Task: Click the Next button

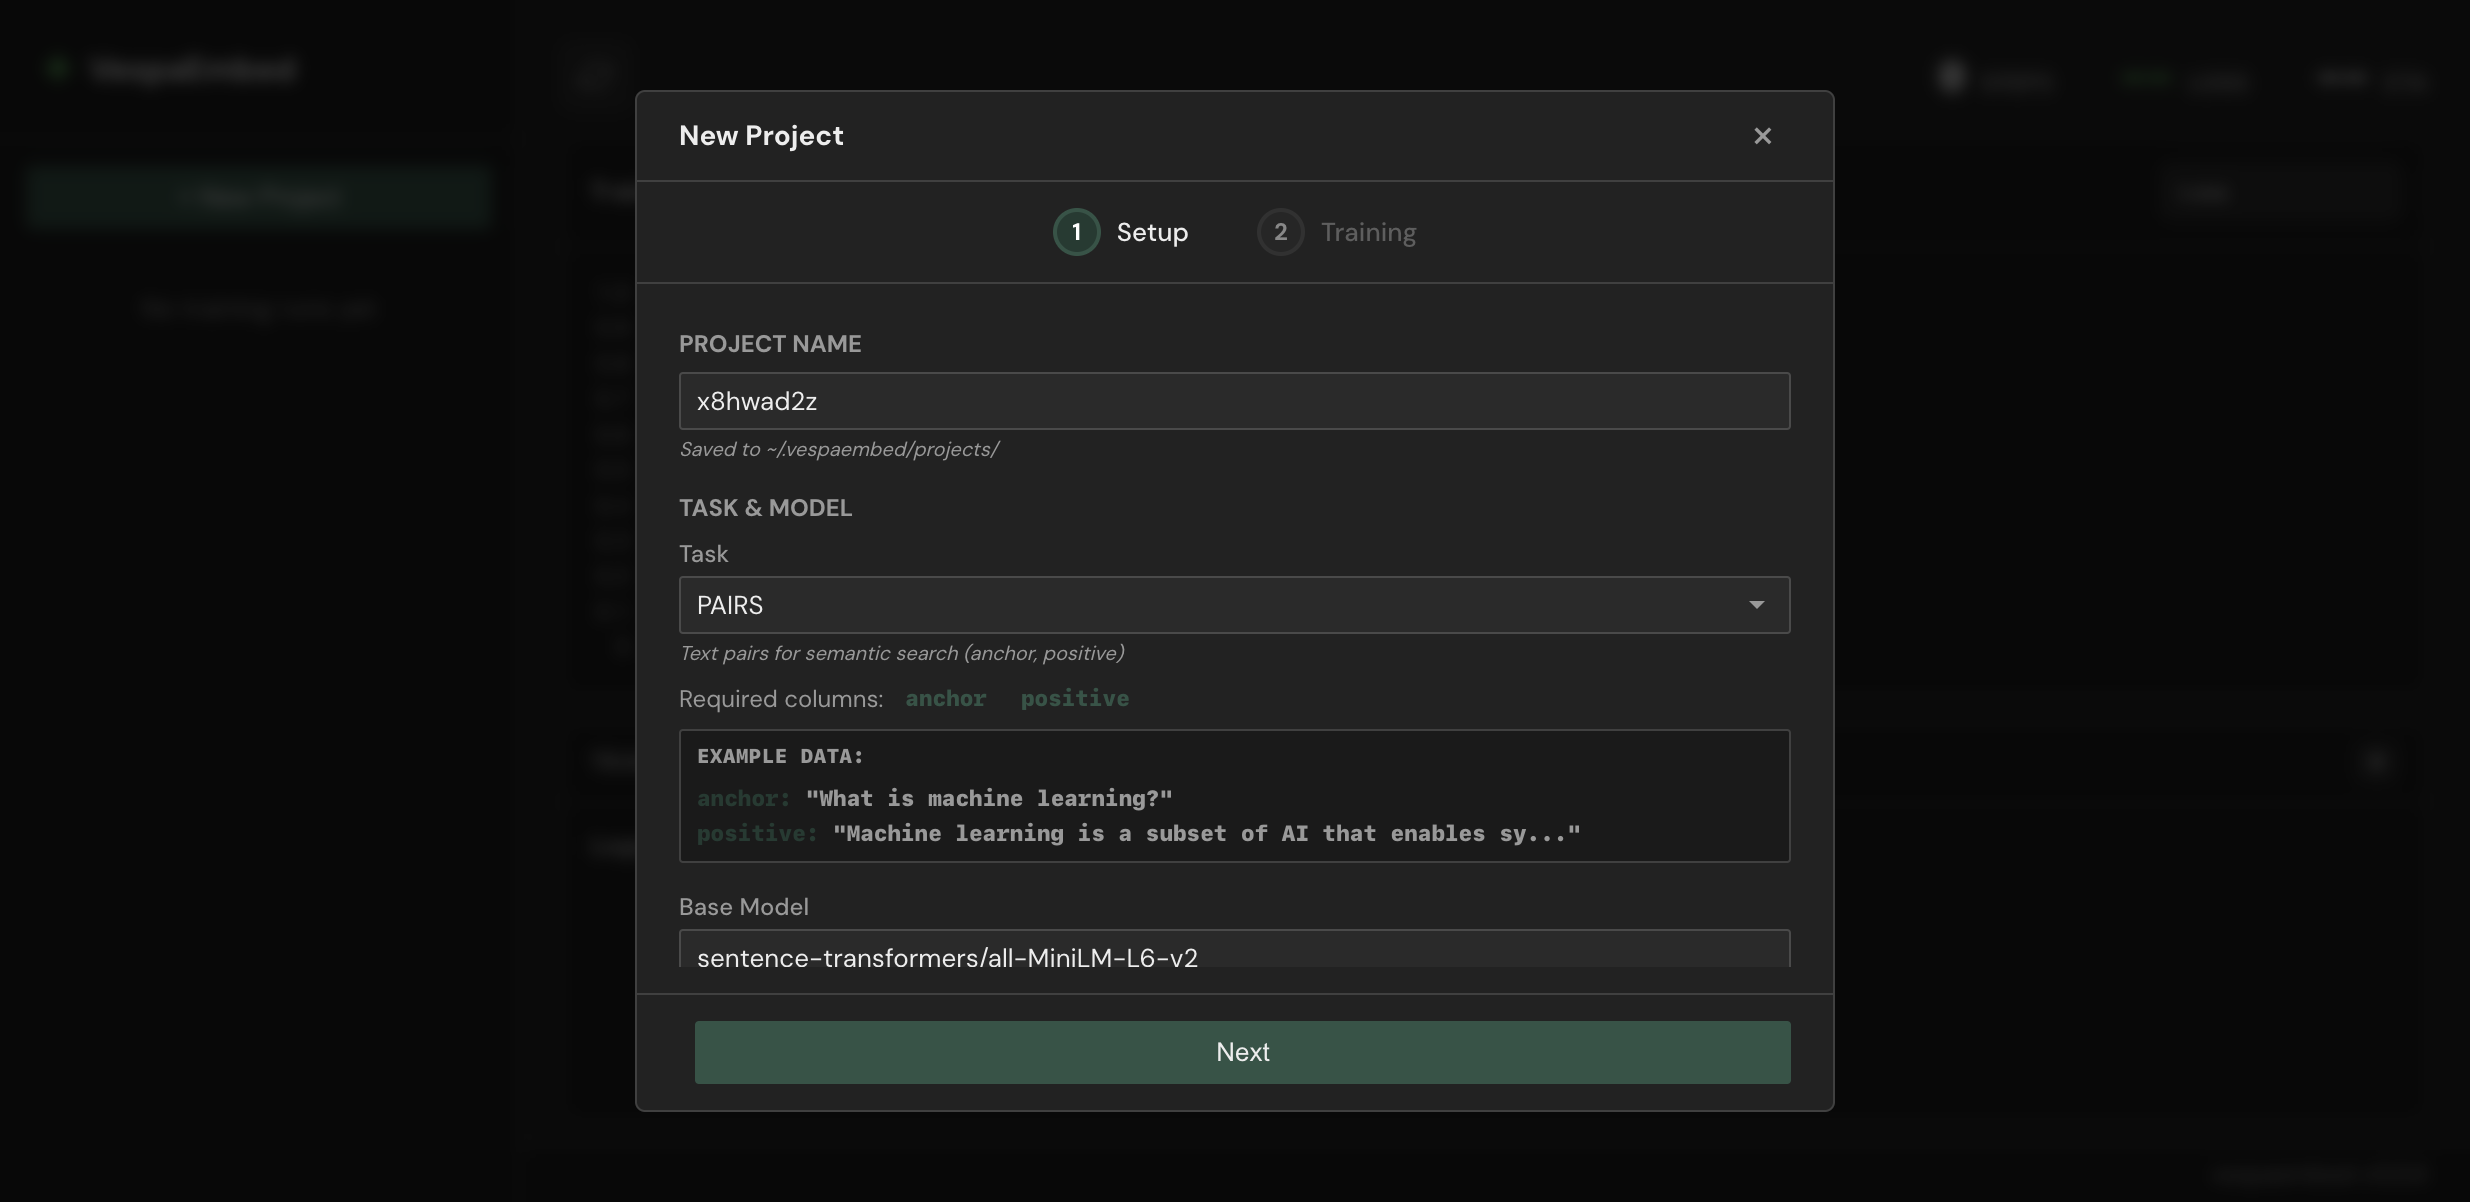Action: (x=1242, y=1052)
